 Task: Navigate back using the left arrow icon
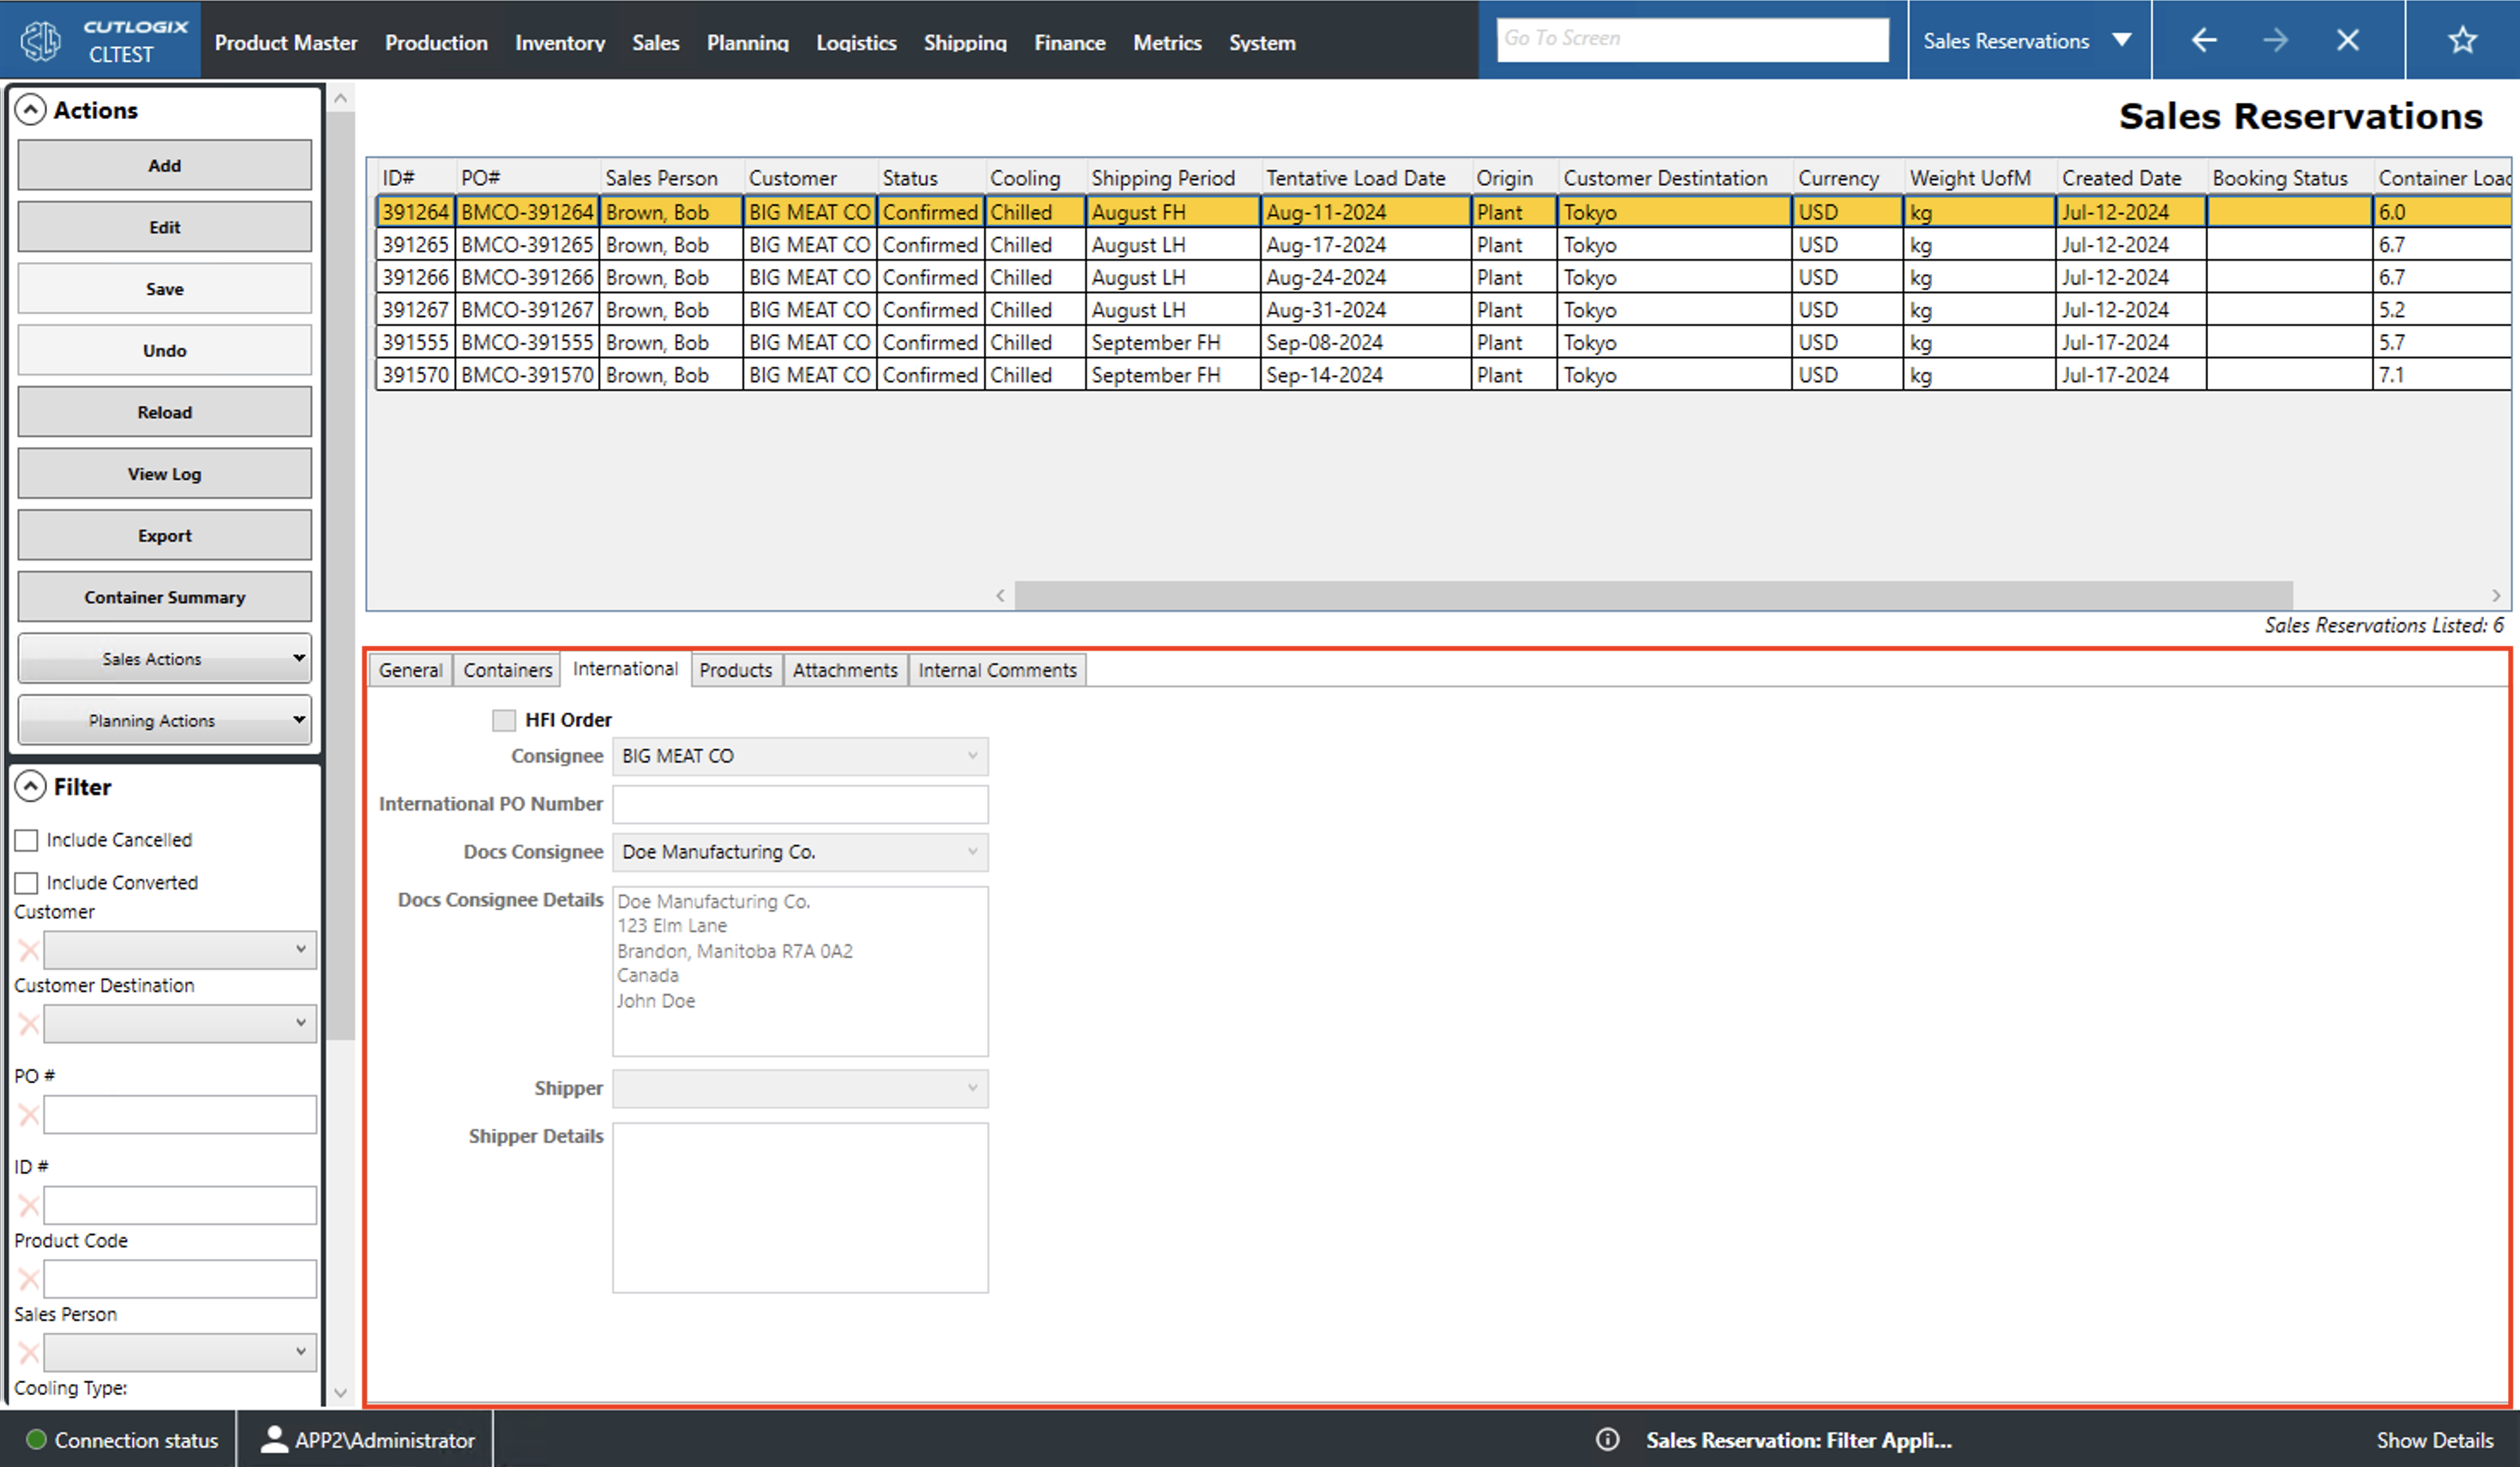pyautogui.click(x=2204, y=39)
